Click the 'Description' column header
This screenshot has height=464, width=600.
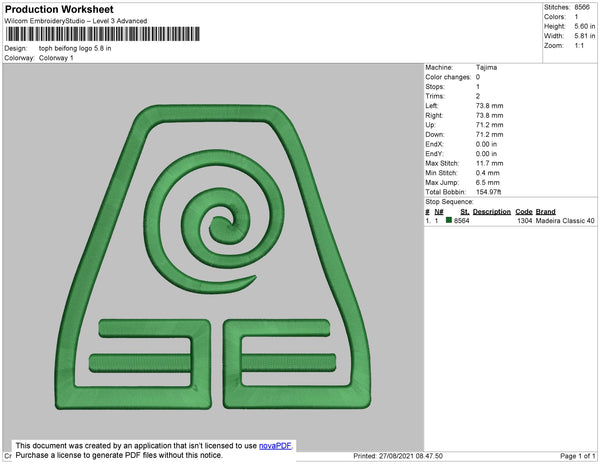pyautogui.click(x=492, y=212)
